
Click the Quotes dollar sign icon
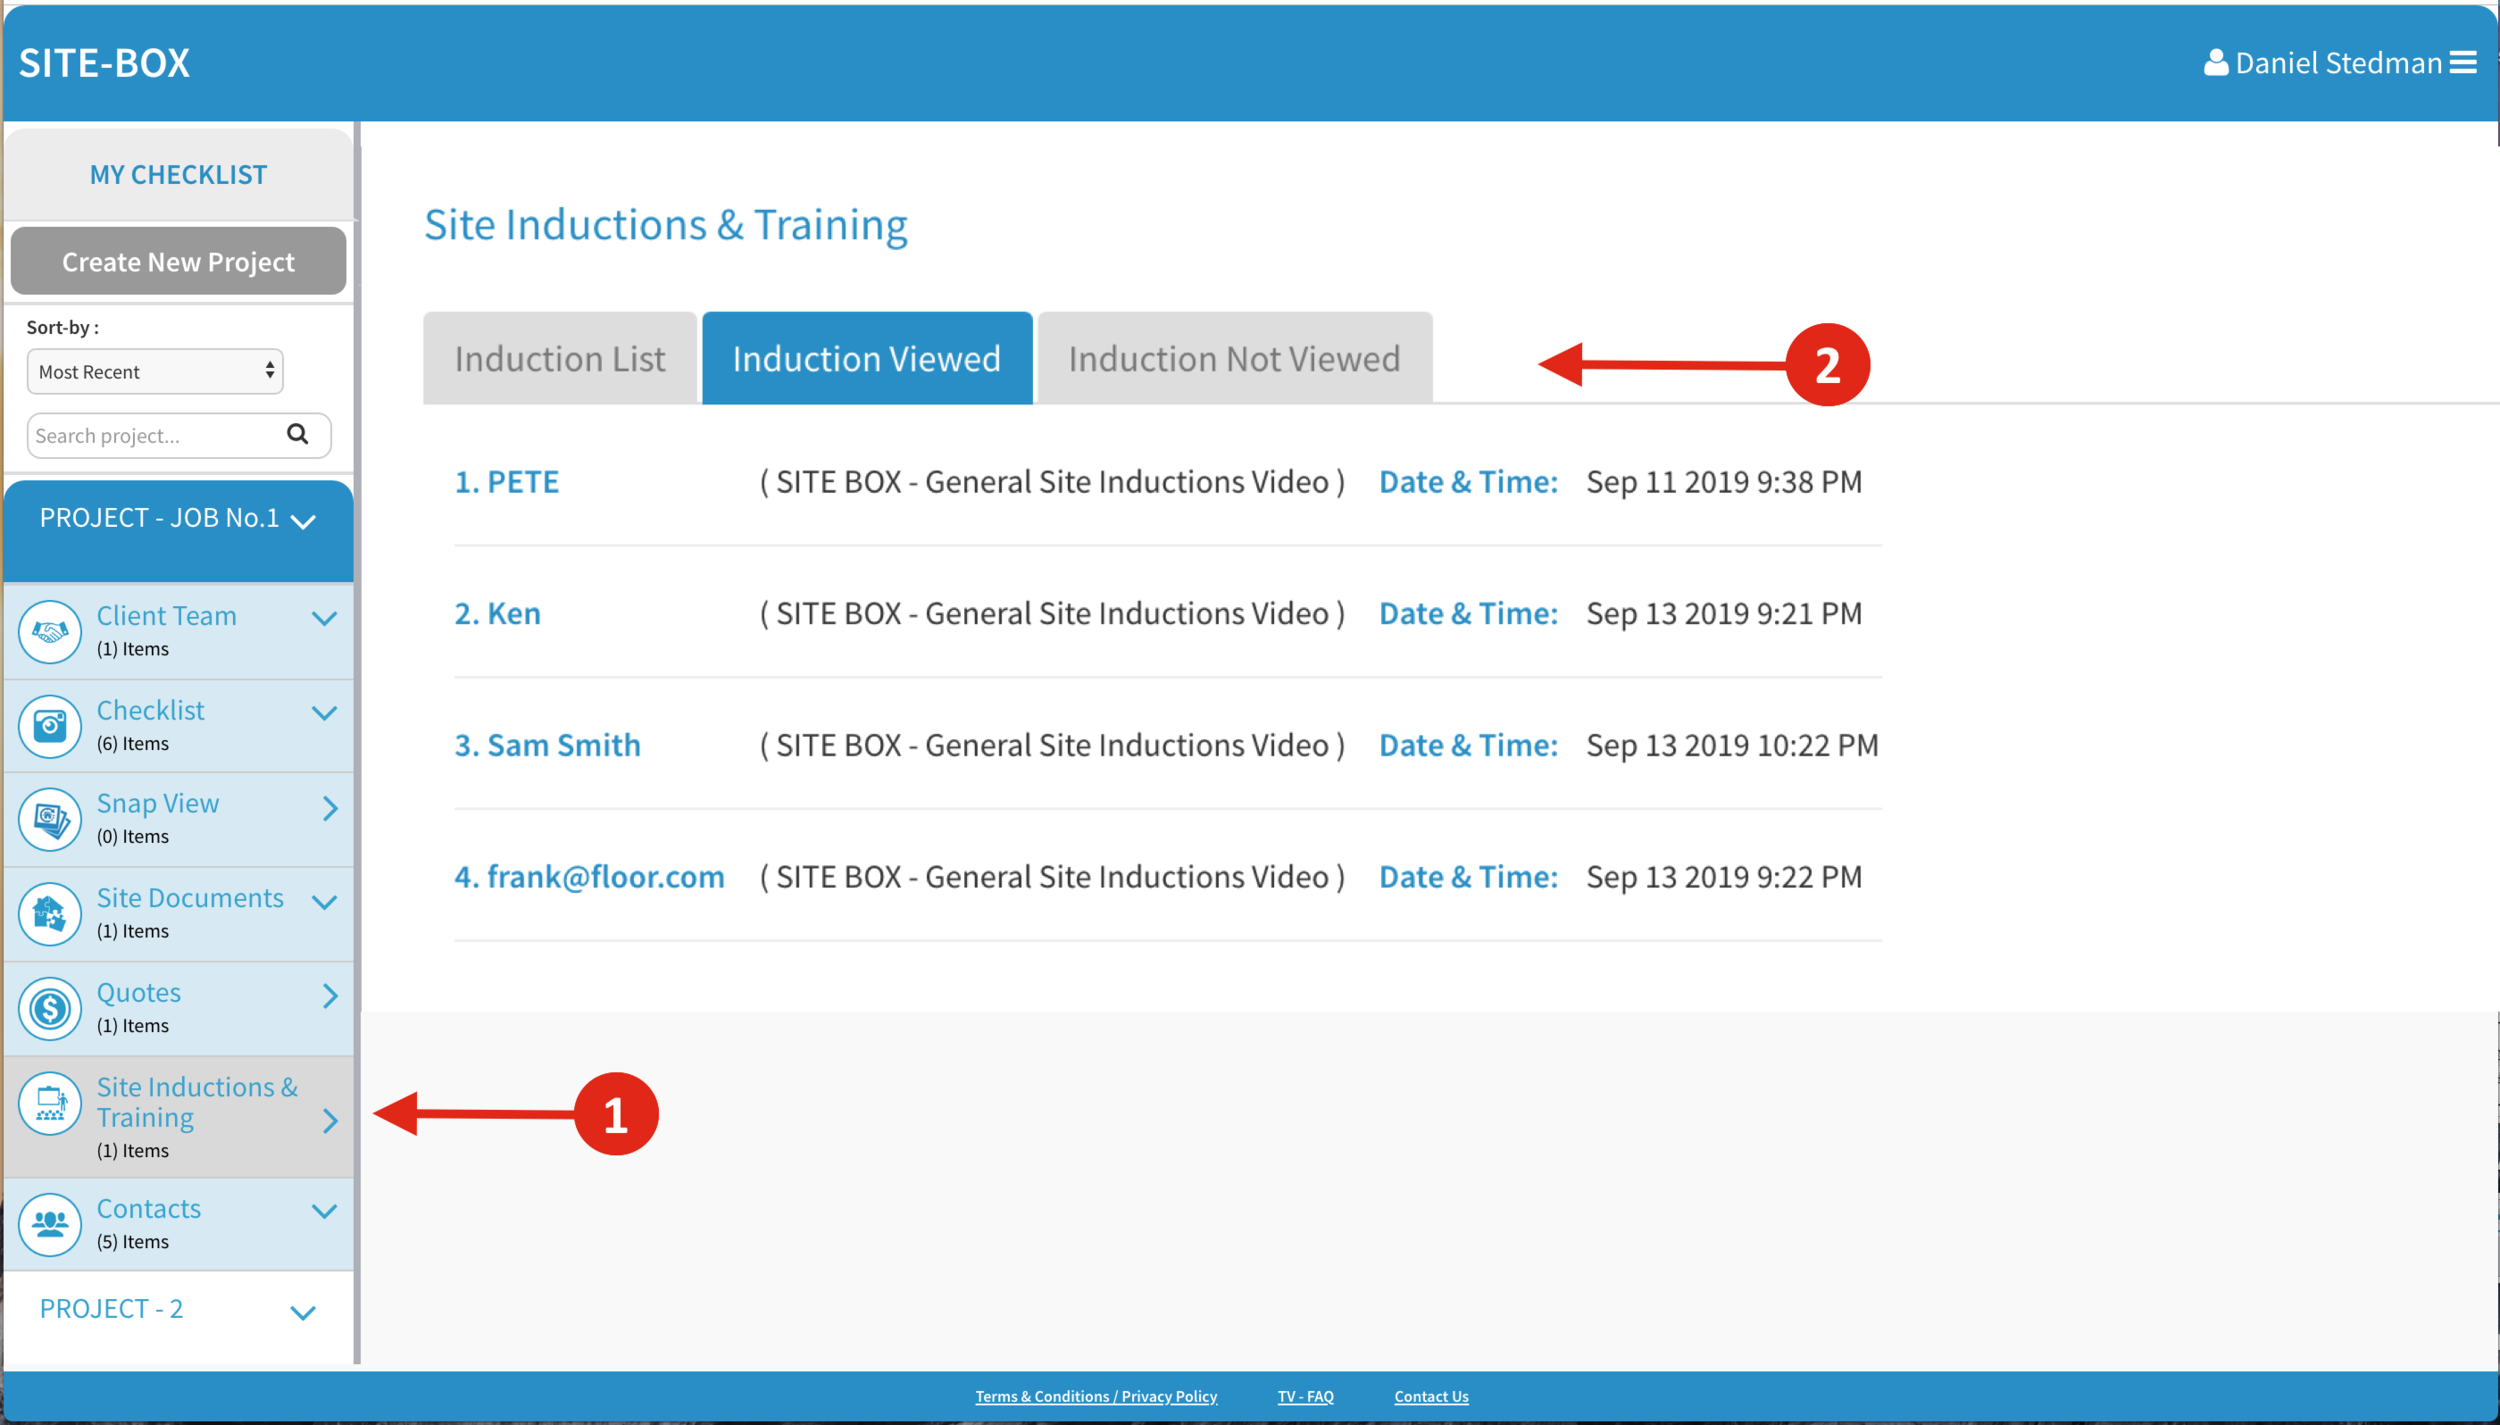click(50, 1008)
